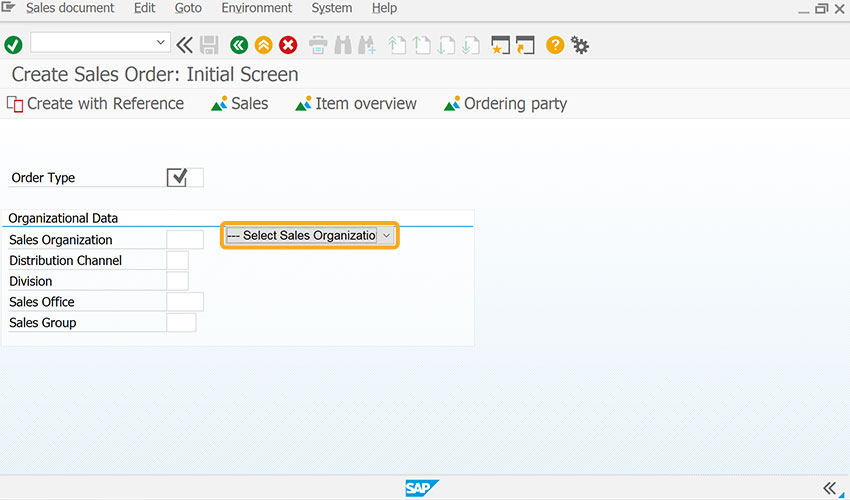Open Customize Local Layout gear icon
This screenshot has height=500, width=850.
point(579,46)
